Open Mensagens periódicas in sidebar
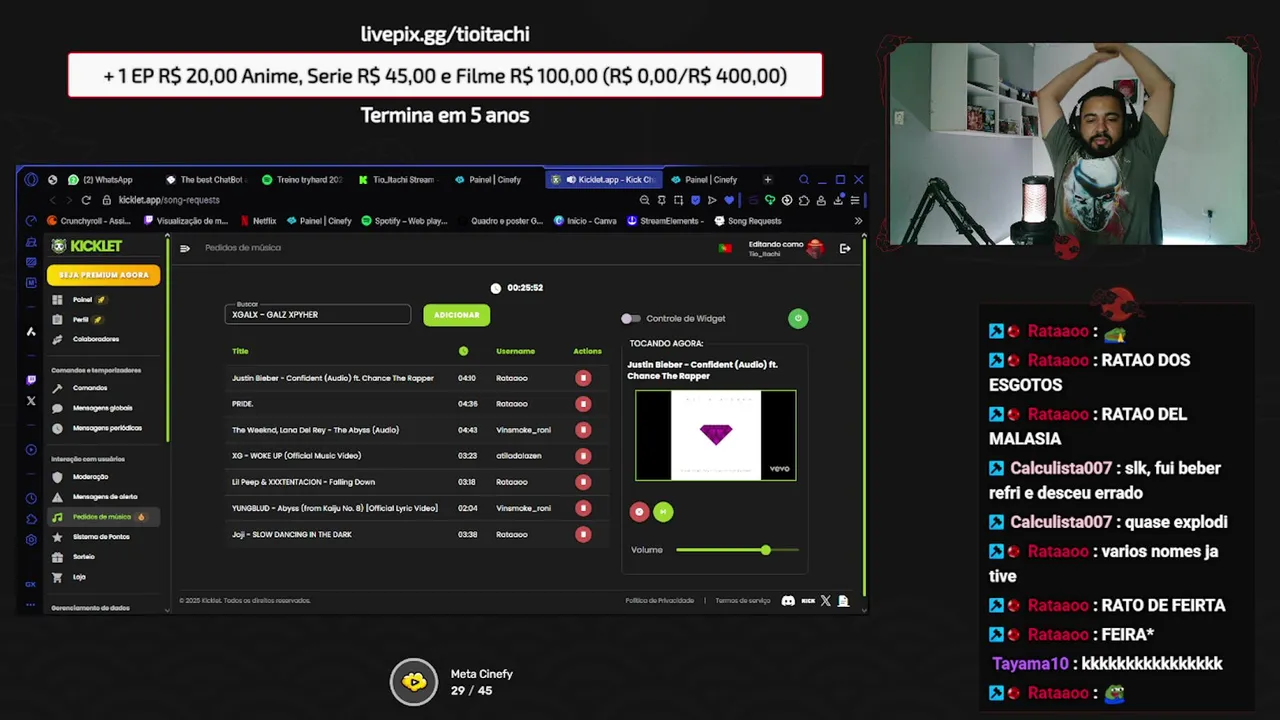 pos(106,428)
